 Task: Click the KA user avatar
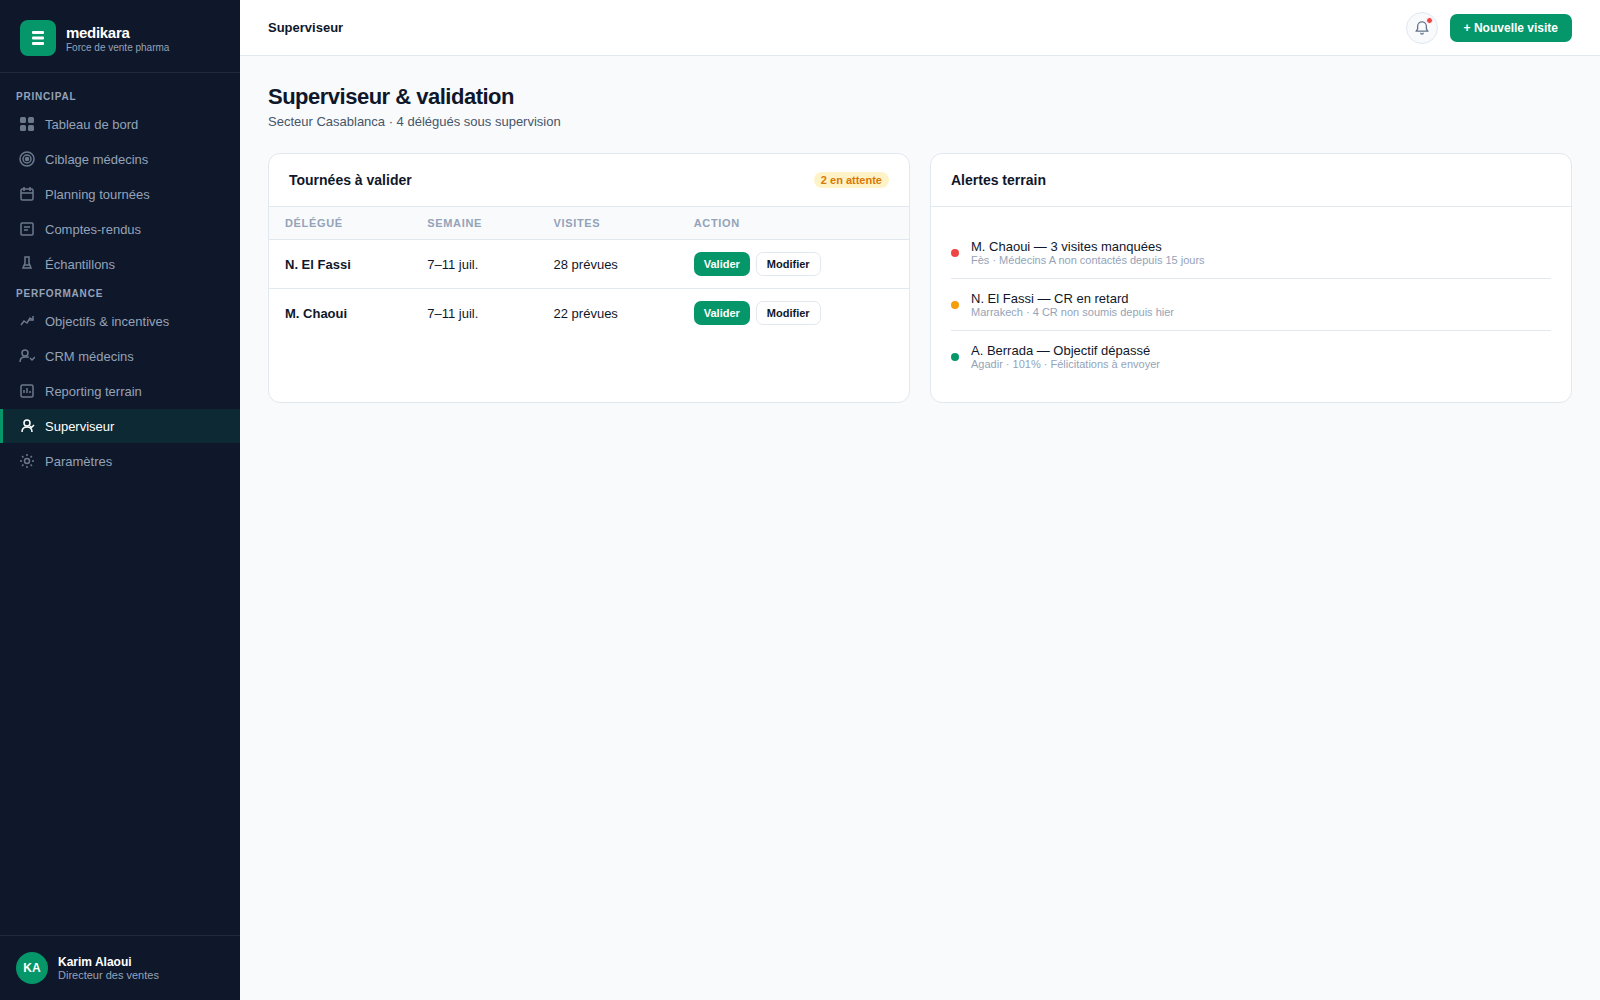32,968
